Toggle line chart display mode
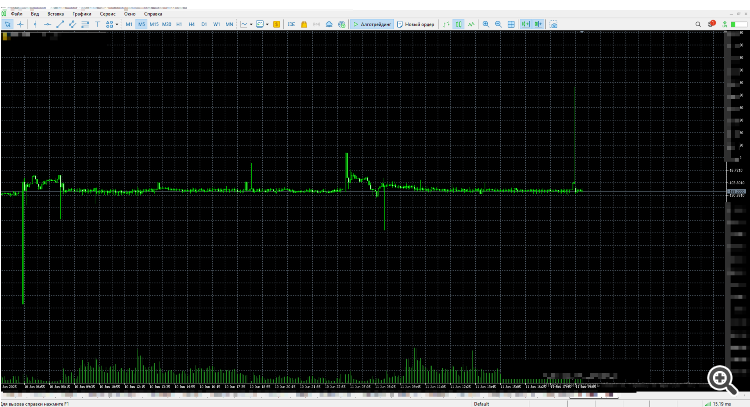Viewport: 750px width, 407px height. (x=471, y=24)
